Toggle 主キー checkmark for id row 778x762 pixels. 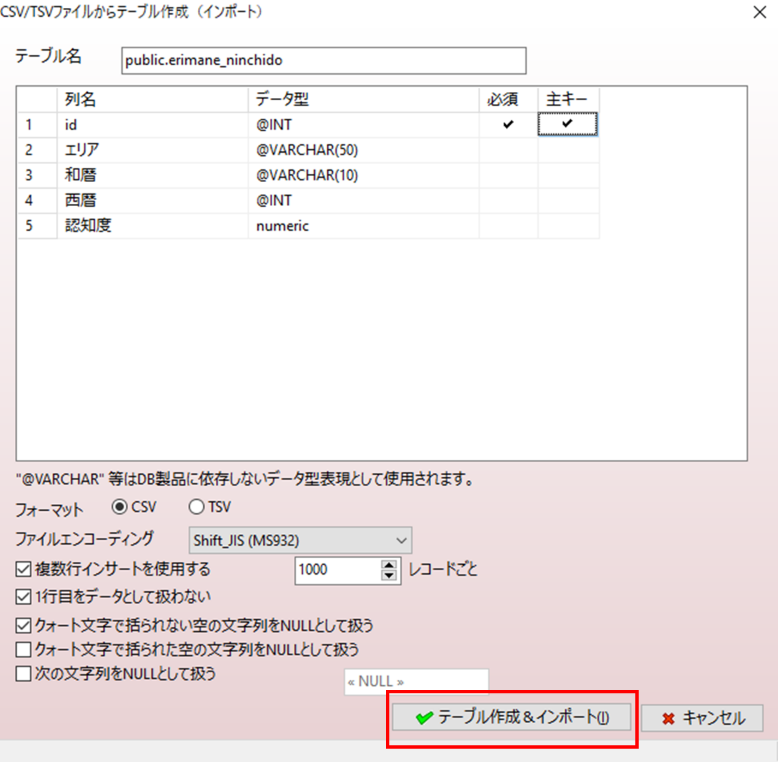point(568,124)
